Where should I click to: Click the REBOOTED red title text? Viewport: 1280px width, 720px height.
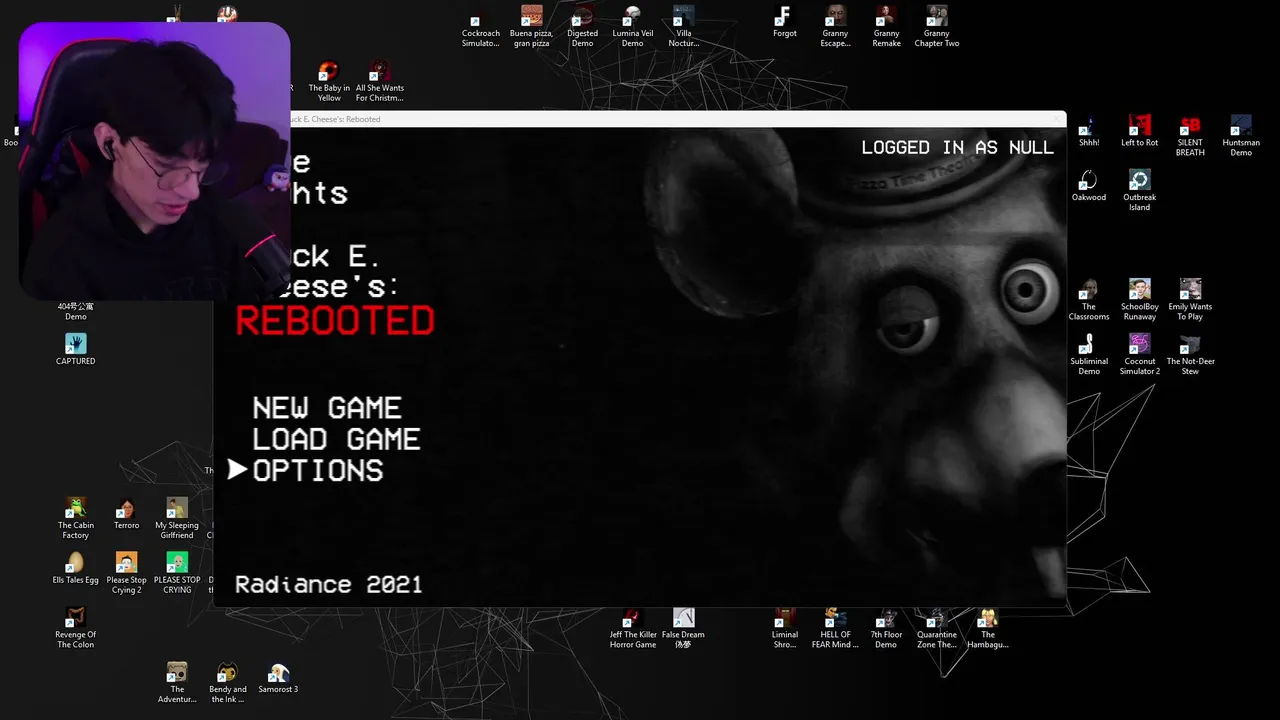click(335, 321)
